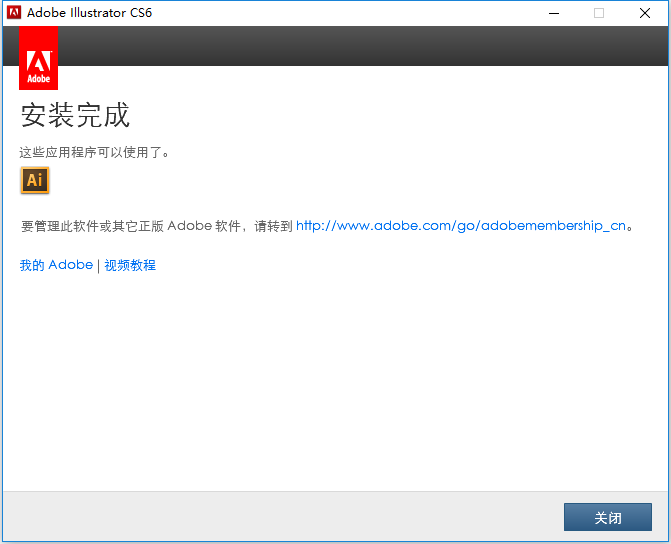Viewport: 671px width, 544px height.
Task: Click the Adobe Illustrator Ai application icon
Action: pyautogui.click(x=35, y=180)
